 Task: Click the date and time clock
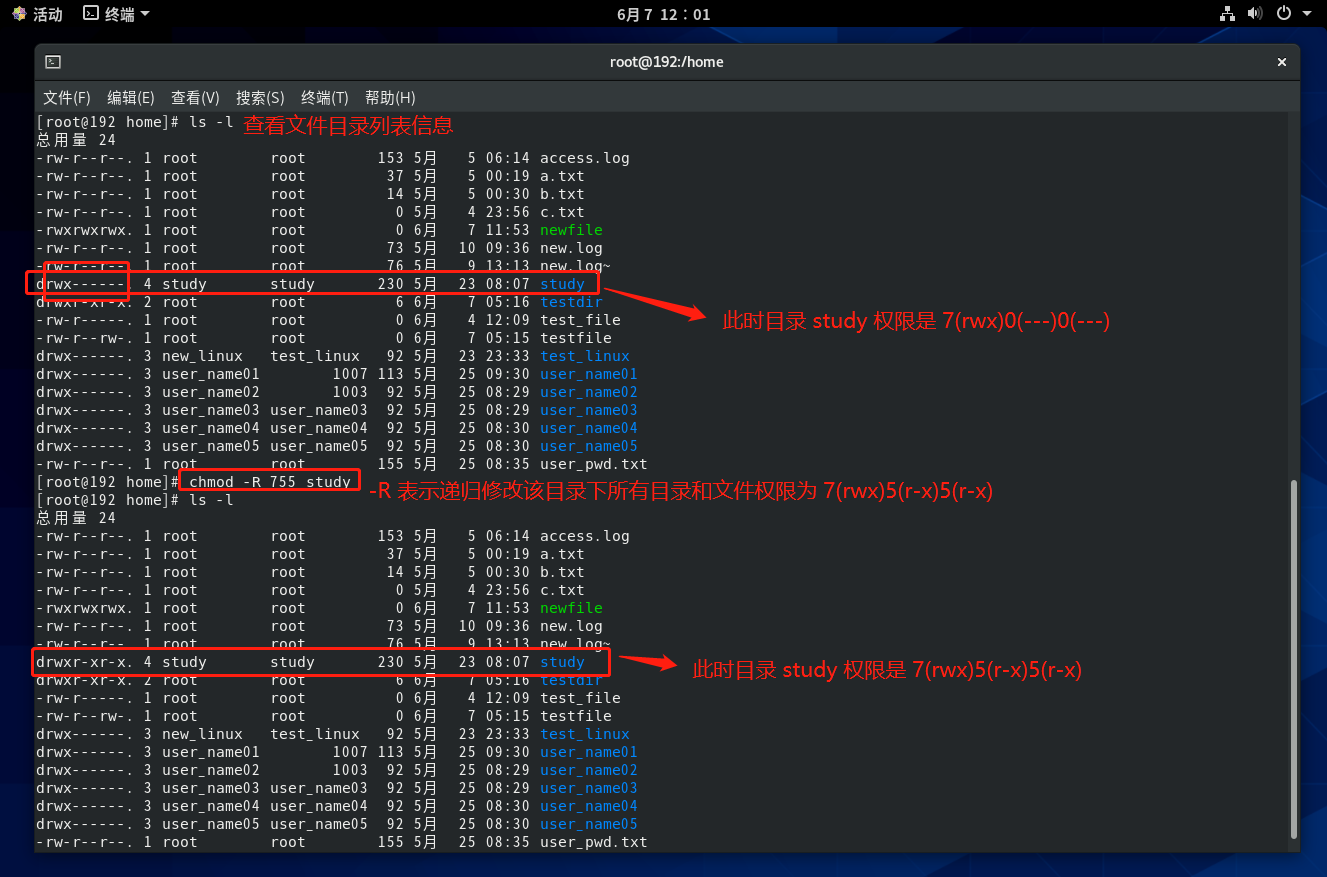[664, 14]
